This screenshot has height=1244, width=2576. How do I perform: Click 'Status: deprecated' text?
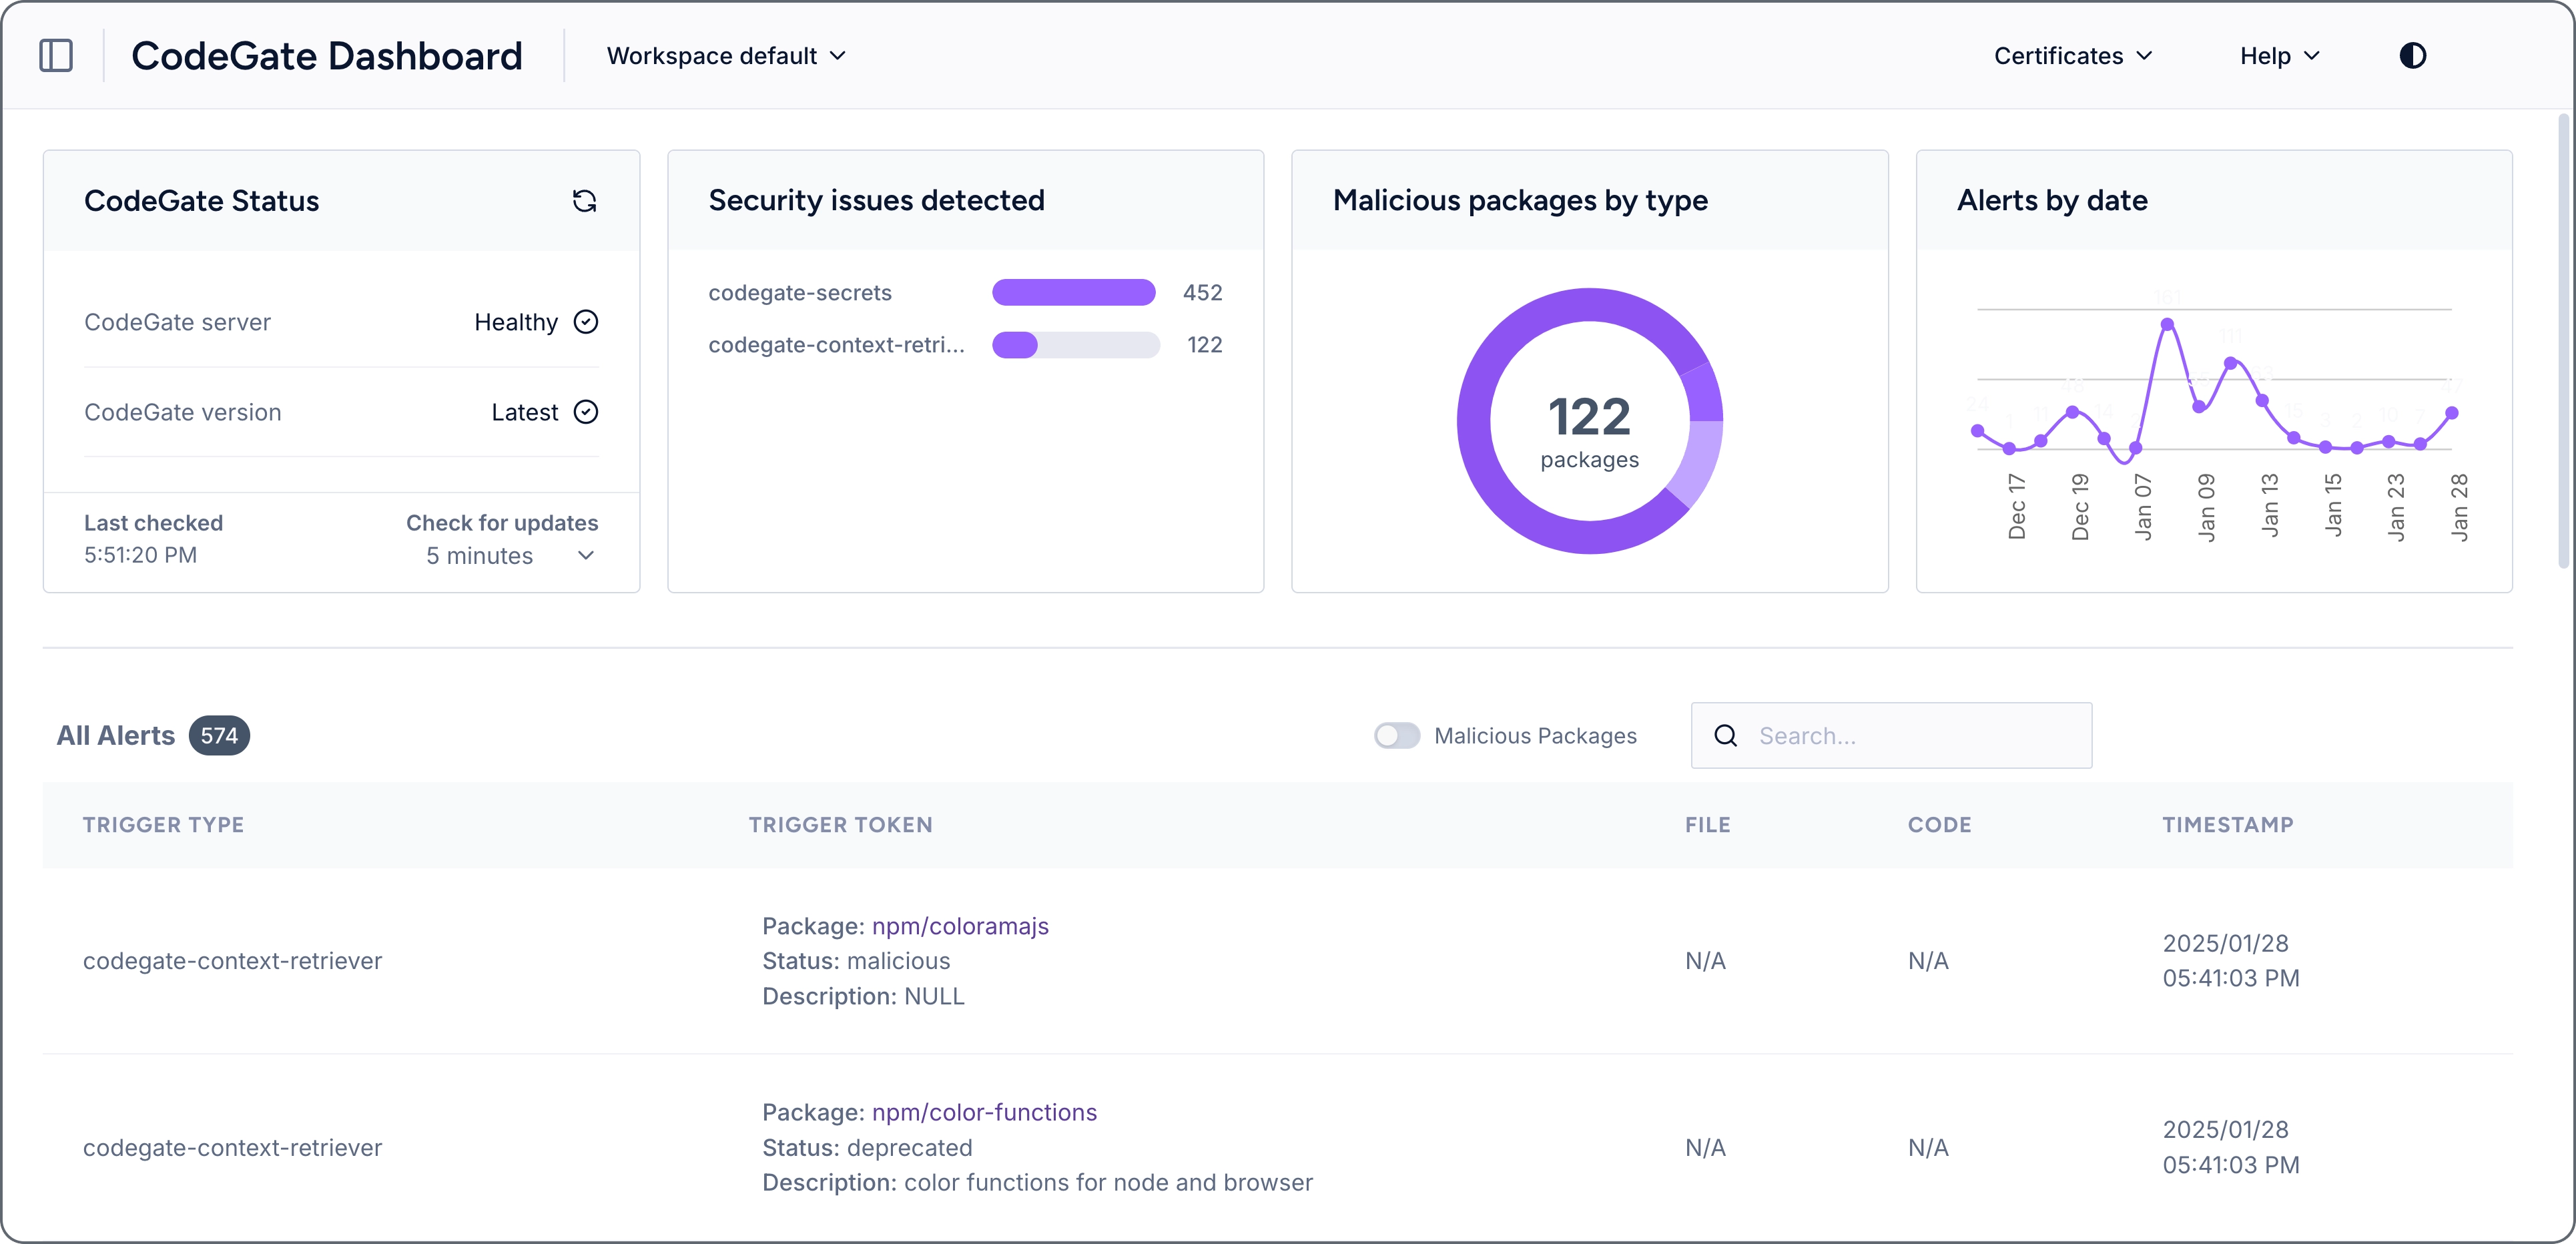coord(867,1148)
